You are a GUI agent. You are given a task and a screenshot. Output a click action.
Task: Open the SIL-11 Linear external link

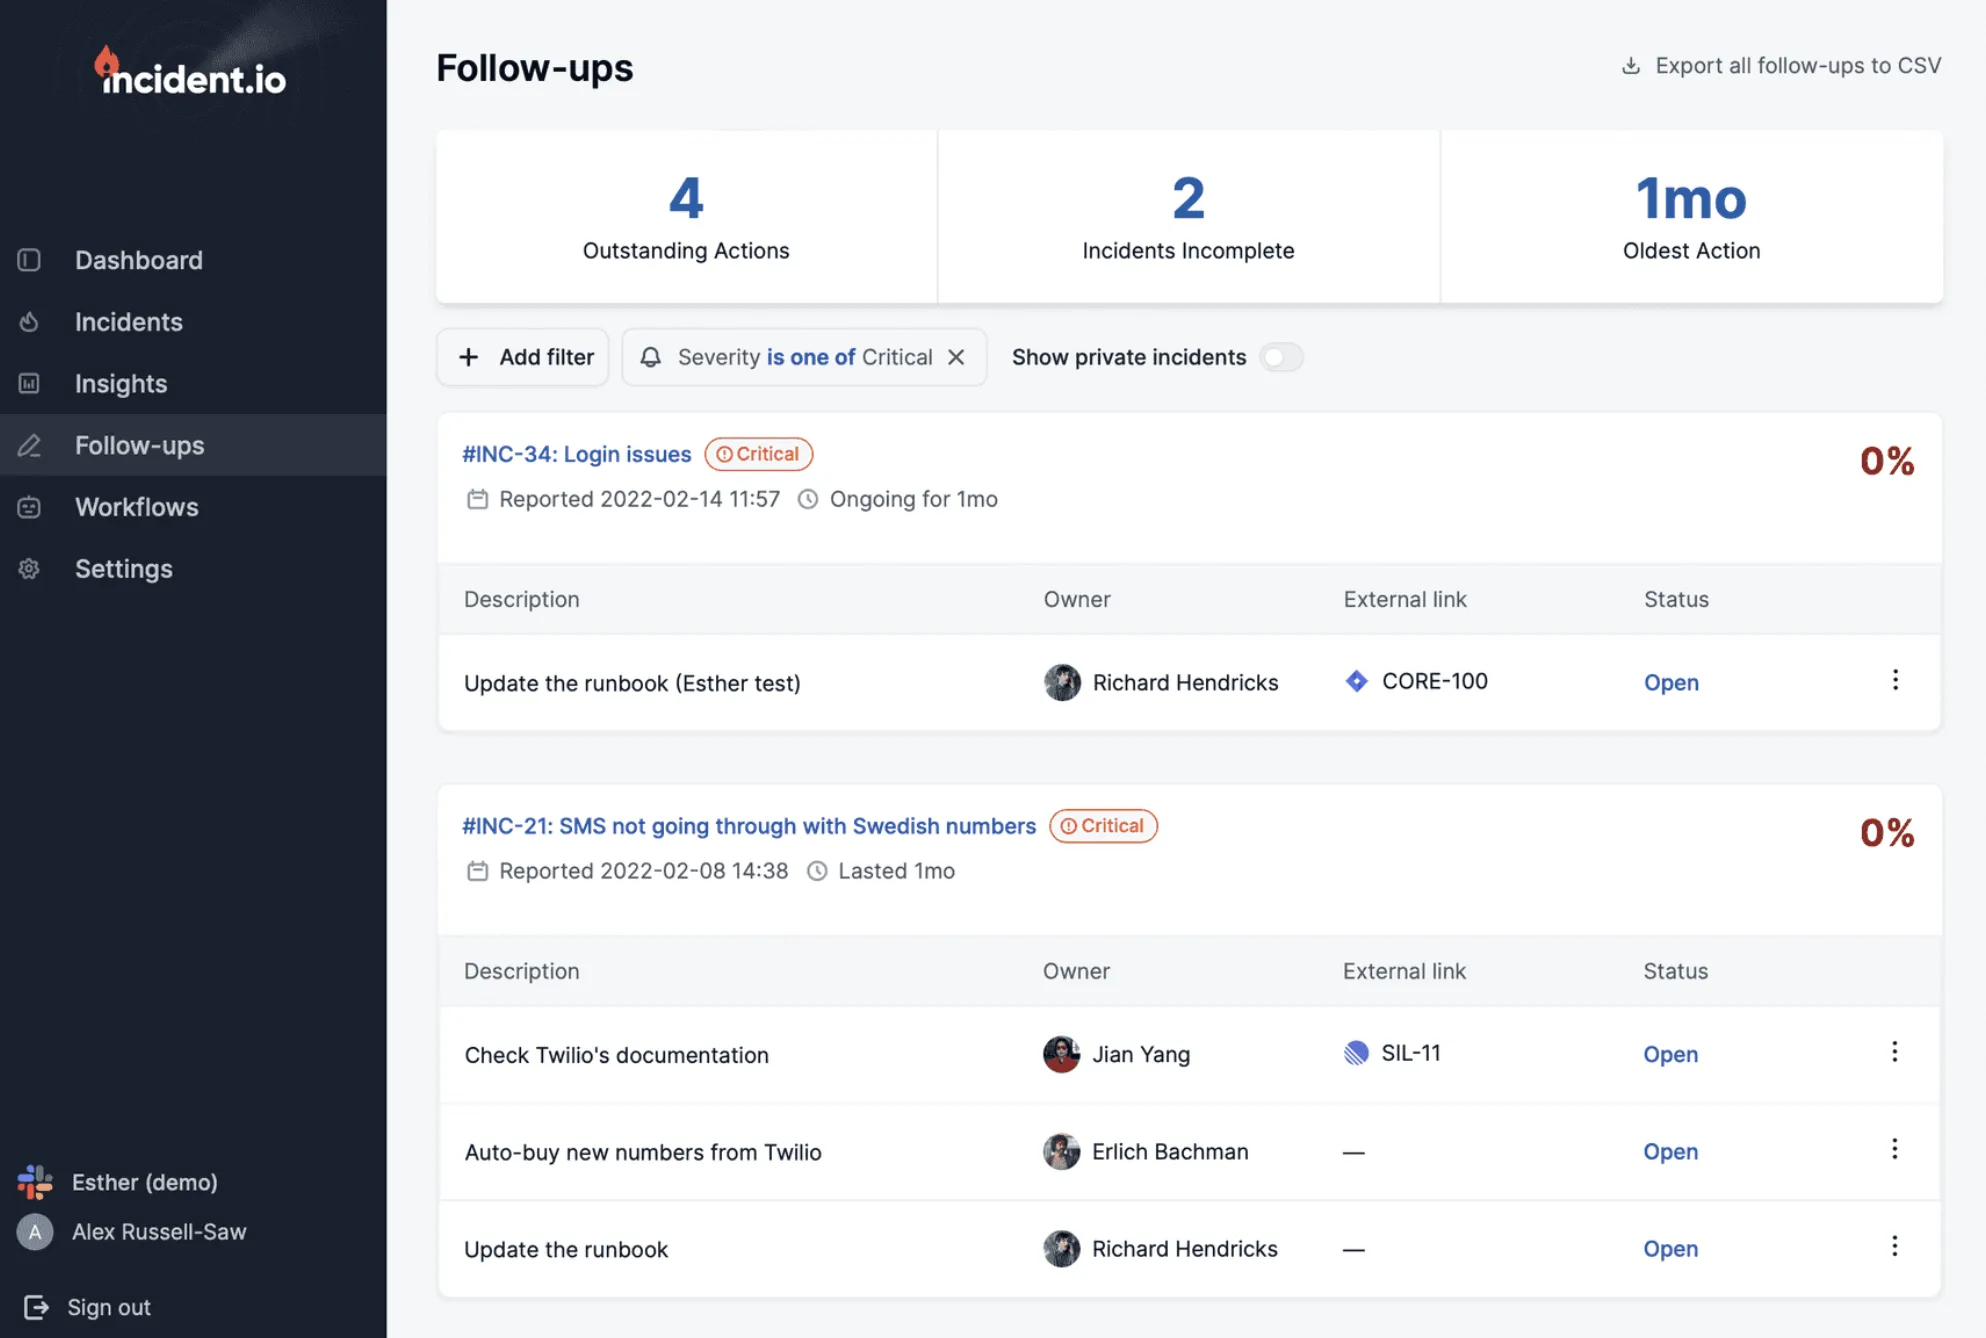pos(1393,1053)
